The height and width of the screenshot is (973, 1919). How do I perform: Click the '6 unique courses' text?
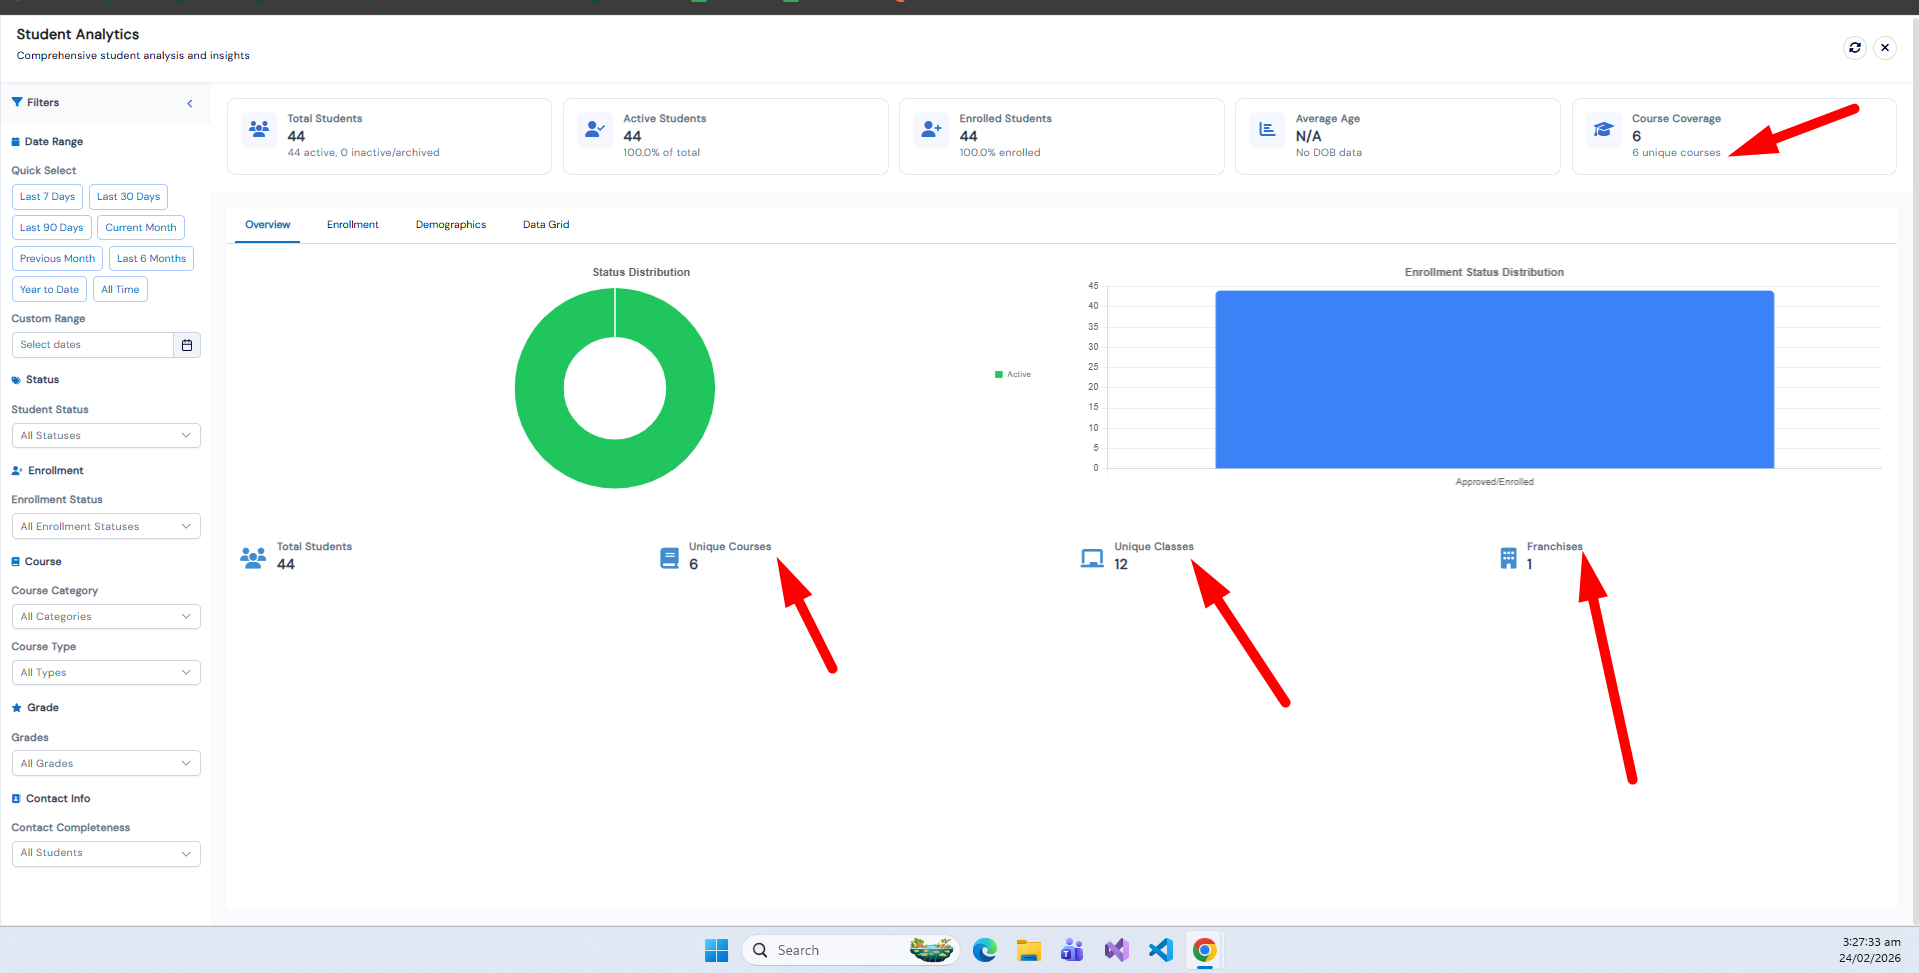[x=1676, y=153]
